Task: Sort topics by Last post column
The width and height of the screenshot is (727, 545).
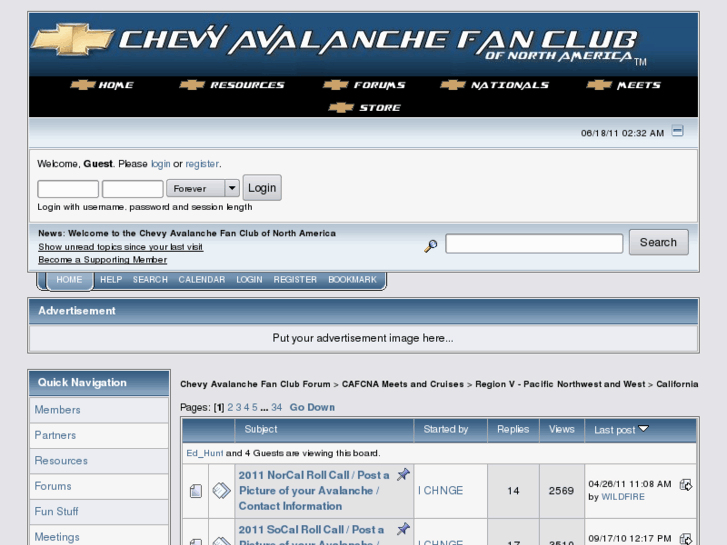Action: click(x=614, y=430)
